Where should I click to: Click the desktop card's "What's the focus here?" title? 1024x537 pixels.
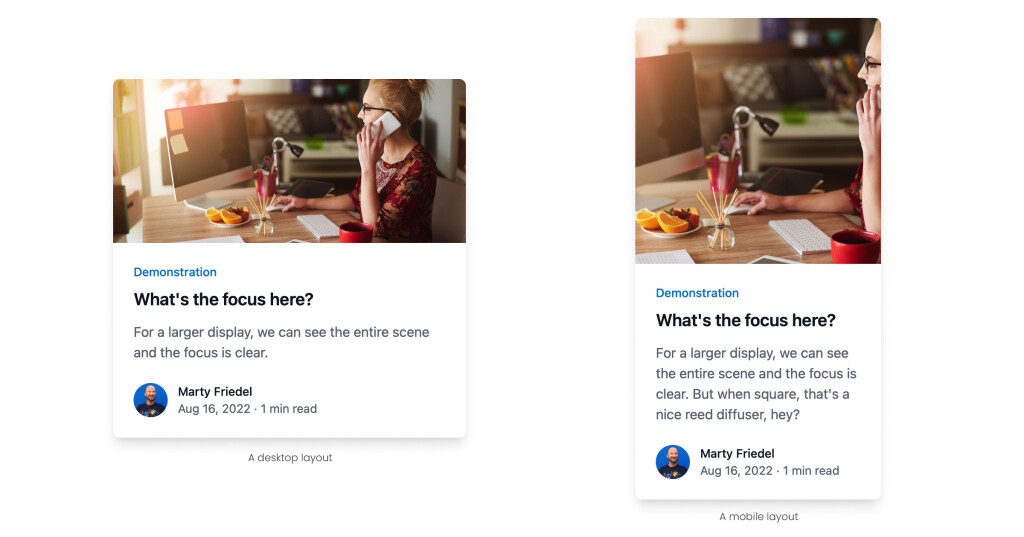click(223, 299)
